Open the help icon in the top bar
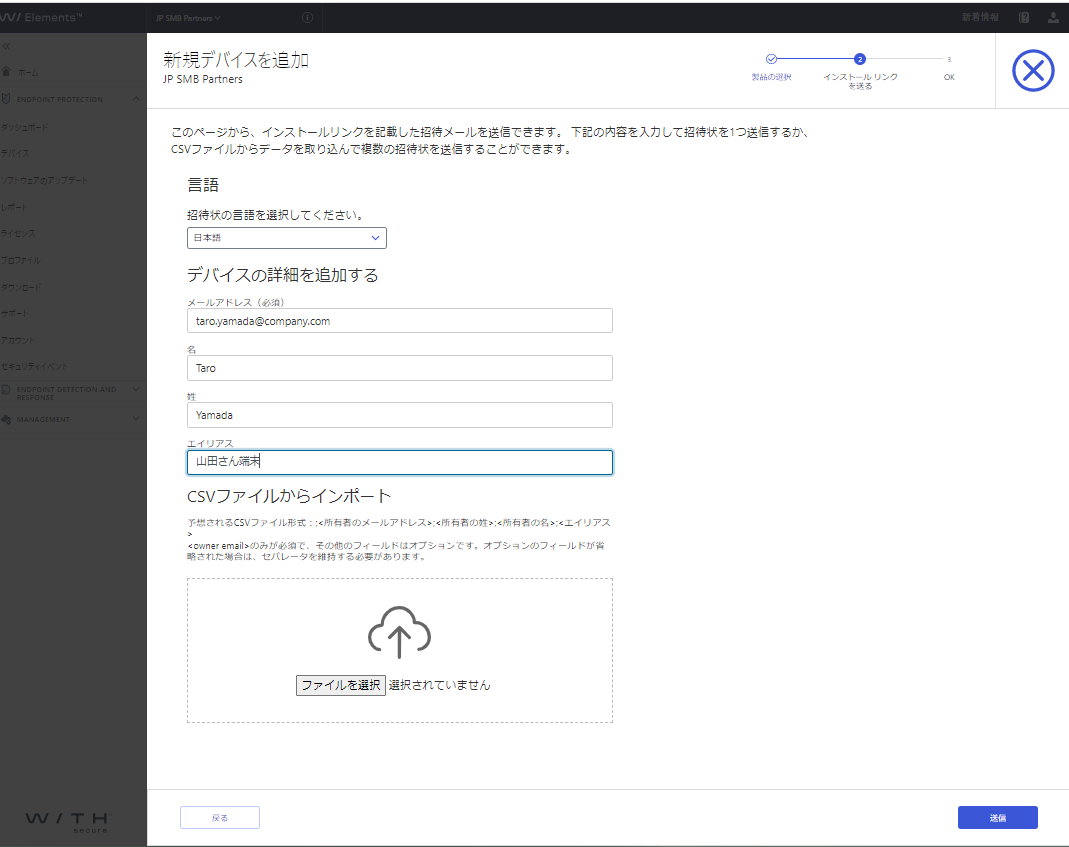1069x847 pixels. click(x=1022, y=17)
